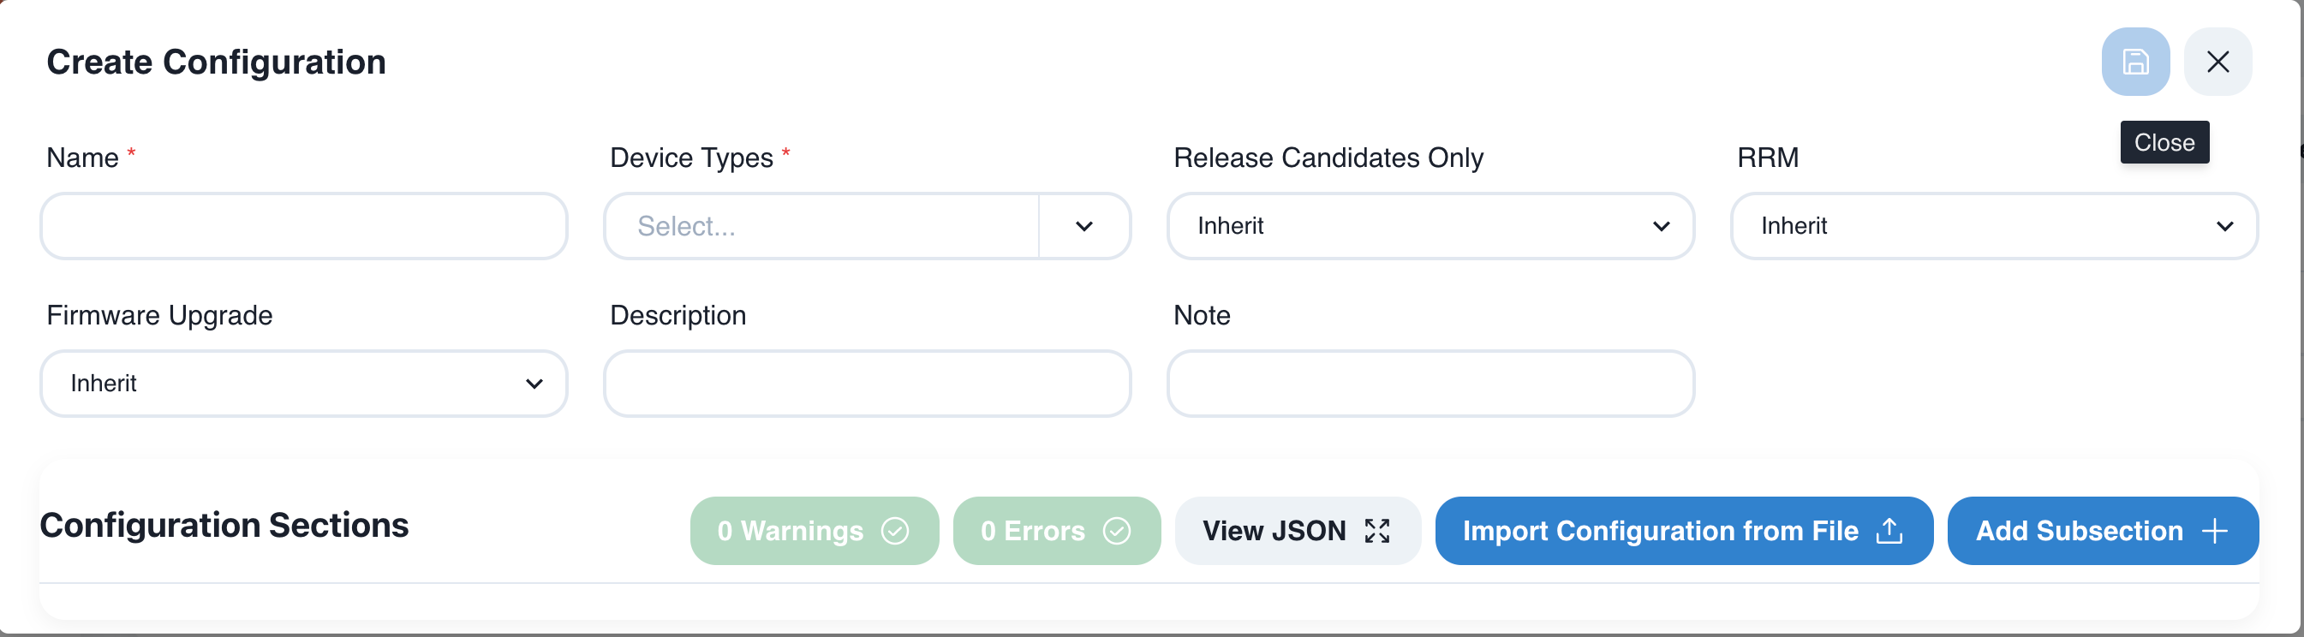2304x637 pixels.
Task: Click into the Name input field
Action: pos(303,226)
